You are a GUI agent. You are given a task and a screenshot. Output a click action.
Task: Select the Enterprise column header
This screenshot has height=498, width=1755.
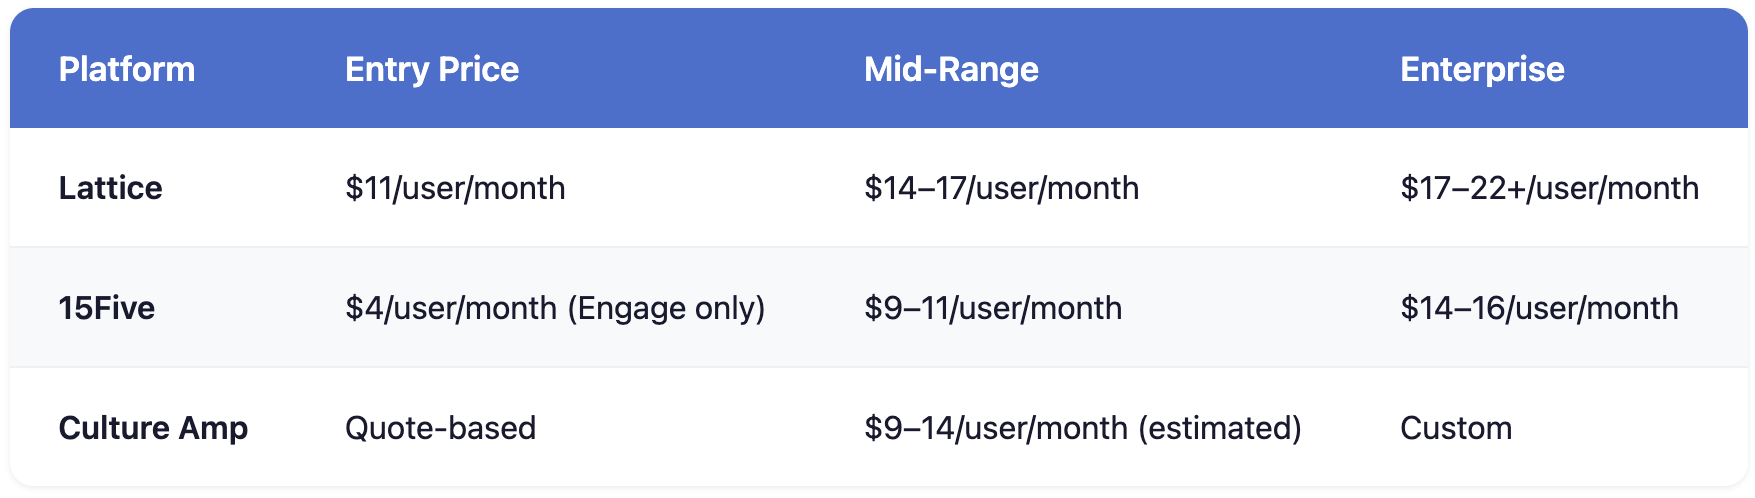click(x=1482, y=69)
